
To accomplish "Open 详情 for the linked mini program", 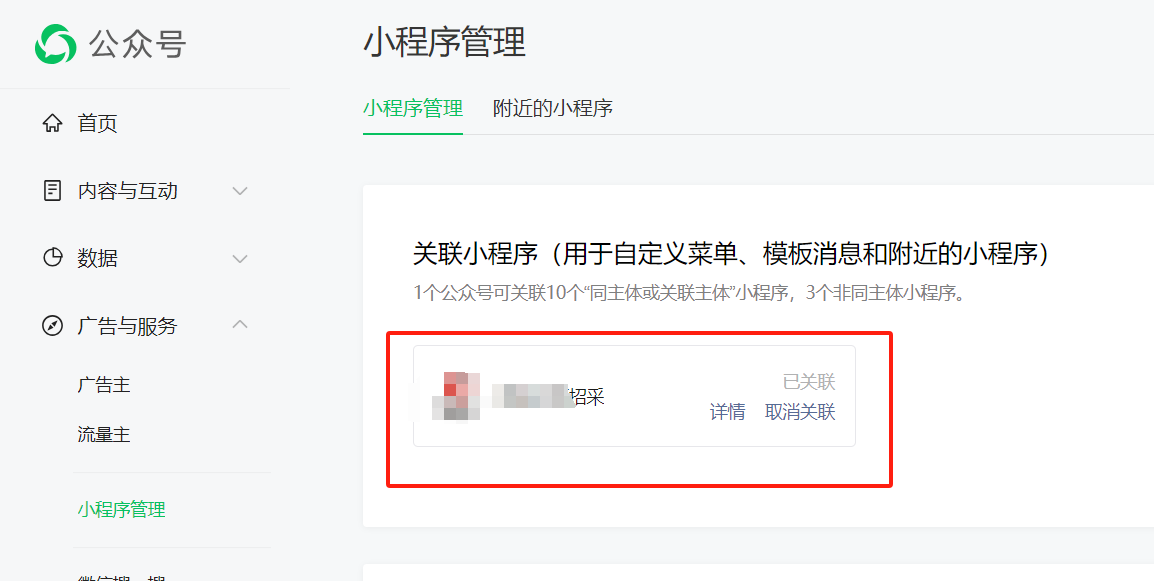I will pyautogui.click(x=727, y=412).
